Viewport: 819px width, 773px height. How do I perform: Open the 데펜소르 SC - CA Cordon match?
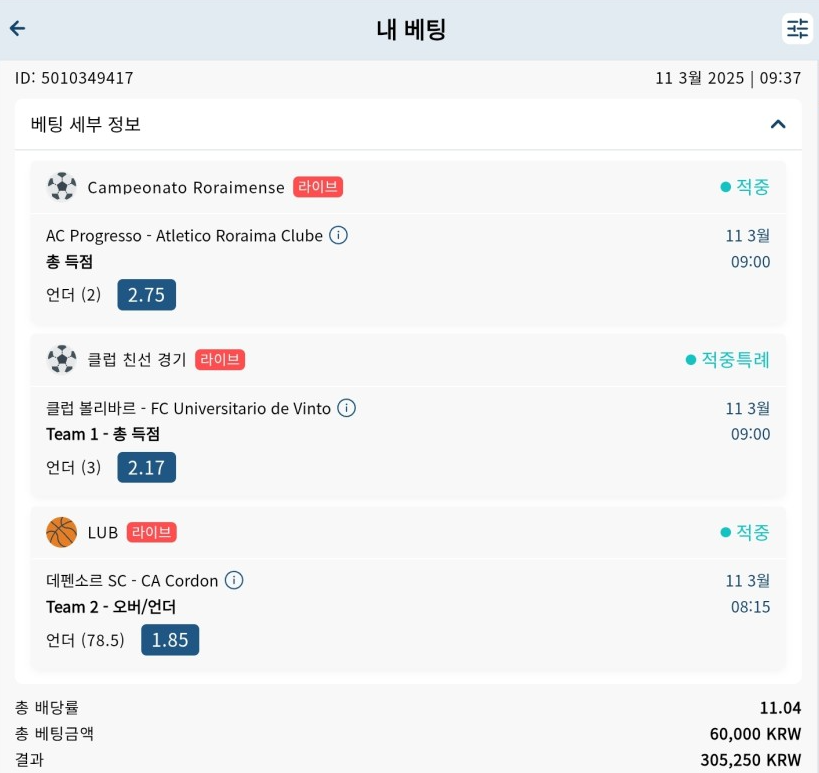132,581
